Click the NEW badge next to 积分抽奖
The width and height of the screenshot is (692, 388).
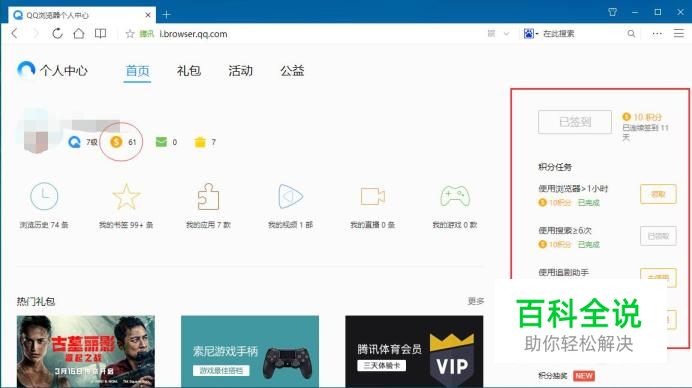(584, 376)
